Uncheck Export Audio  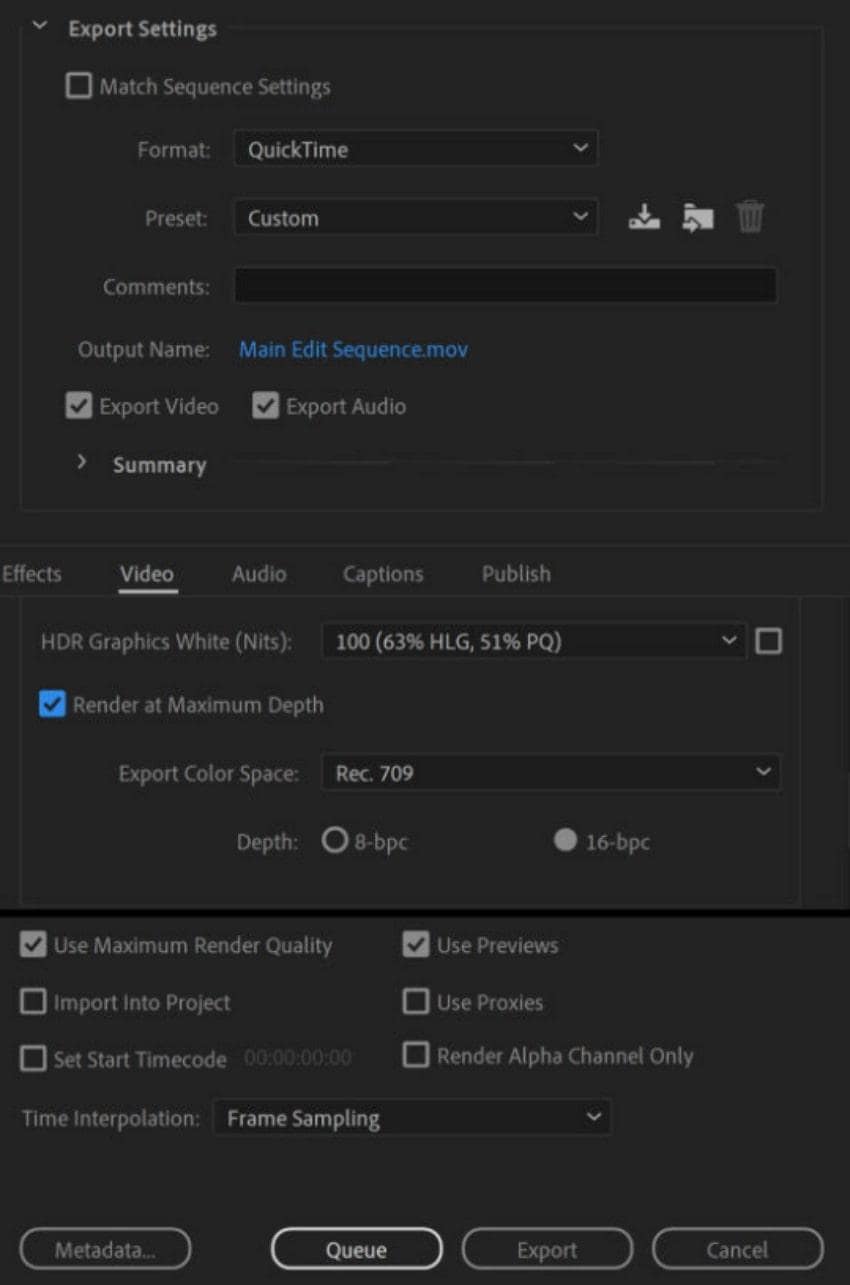point(265,405)
